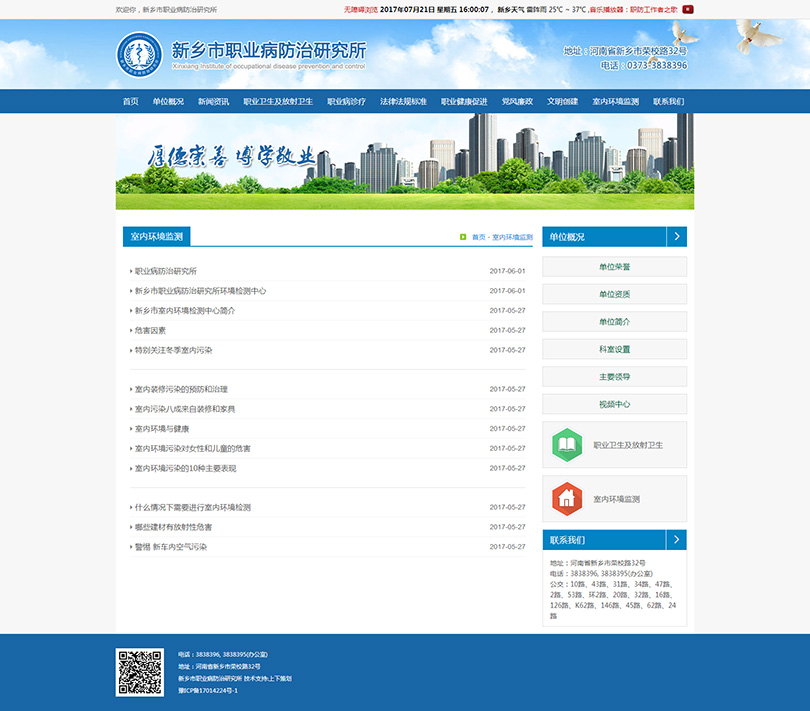
Task: Go to 职业病诊疗 in the nav menu
Action: tap(346, 102)
